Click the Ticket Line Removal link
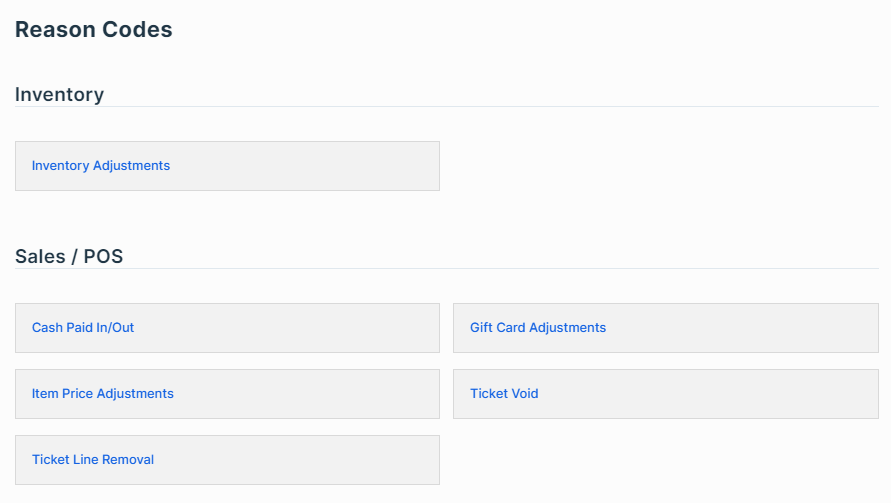The height and width of the screenshot is (503, 891). point(93,459)
